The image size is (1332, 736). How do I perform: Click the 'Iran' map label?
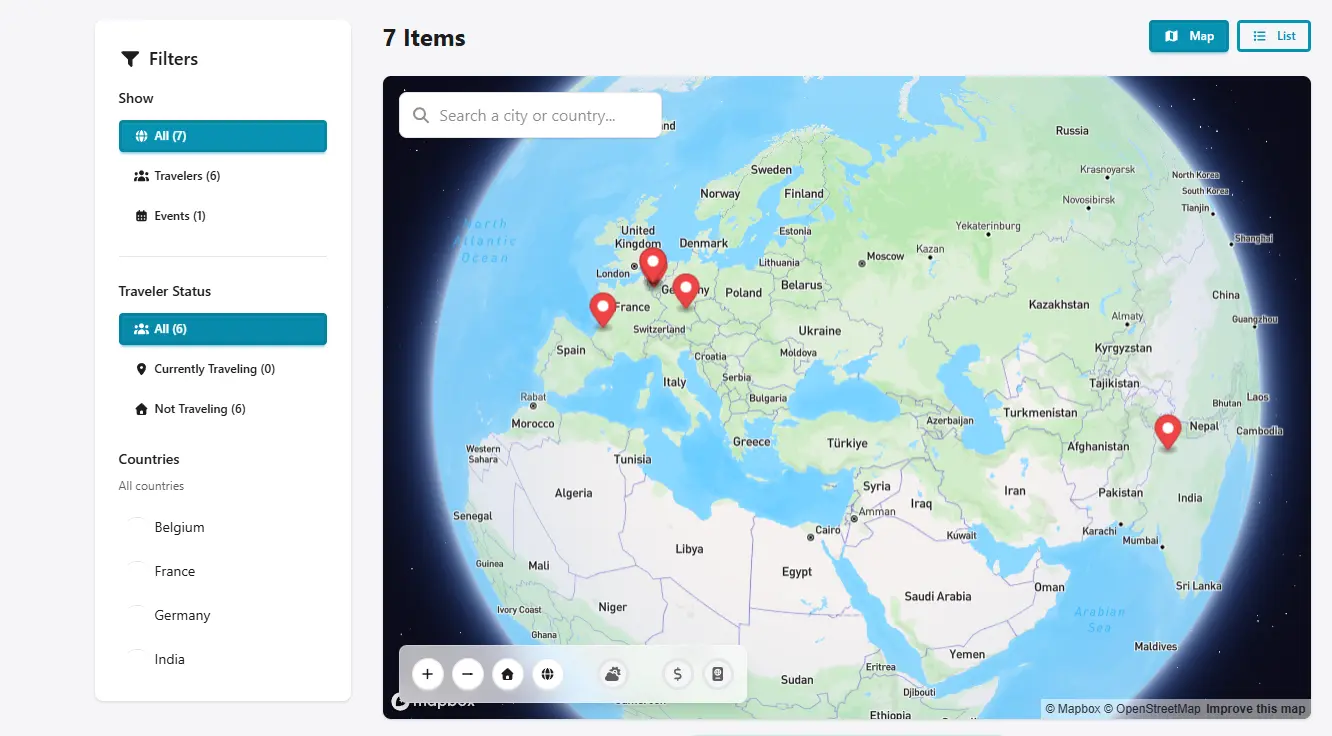tap(1015, 491)
